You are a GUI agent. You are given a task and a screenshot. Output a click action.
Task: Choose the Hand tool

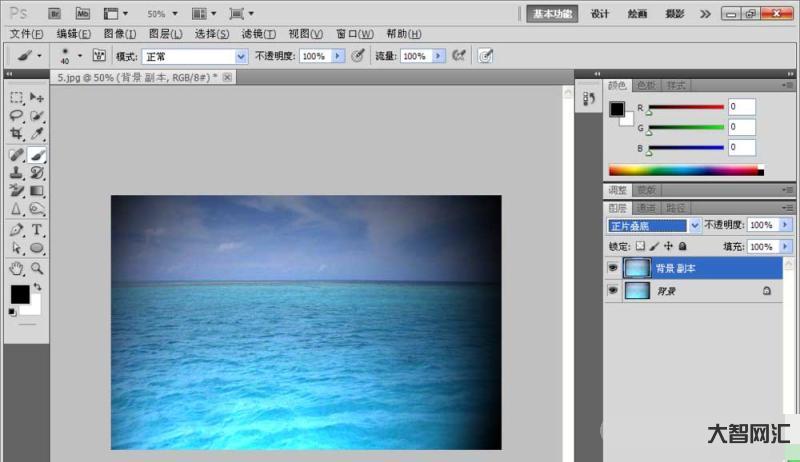(x=16, y=268)
